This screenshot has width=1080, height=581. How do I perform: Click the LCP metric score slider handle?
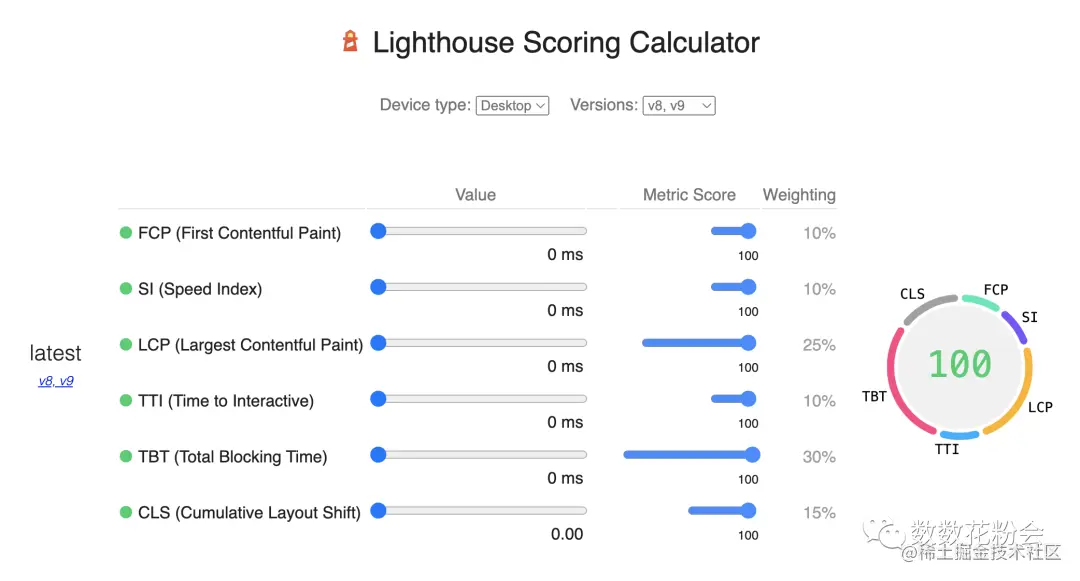pyautogui.click(x=748, y=343)
